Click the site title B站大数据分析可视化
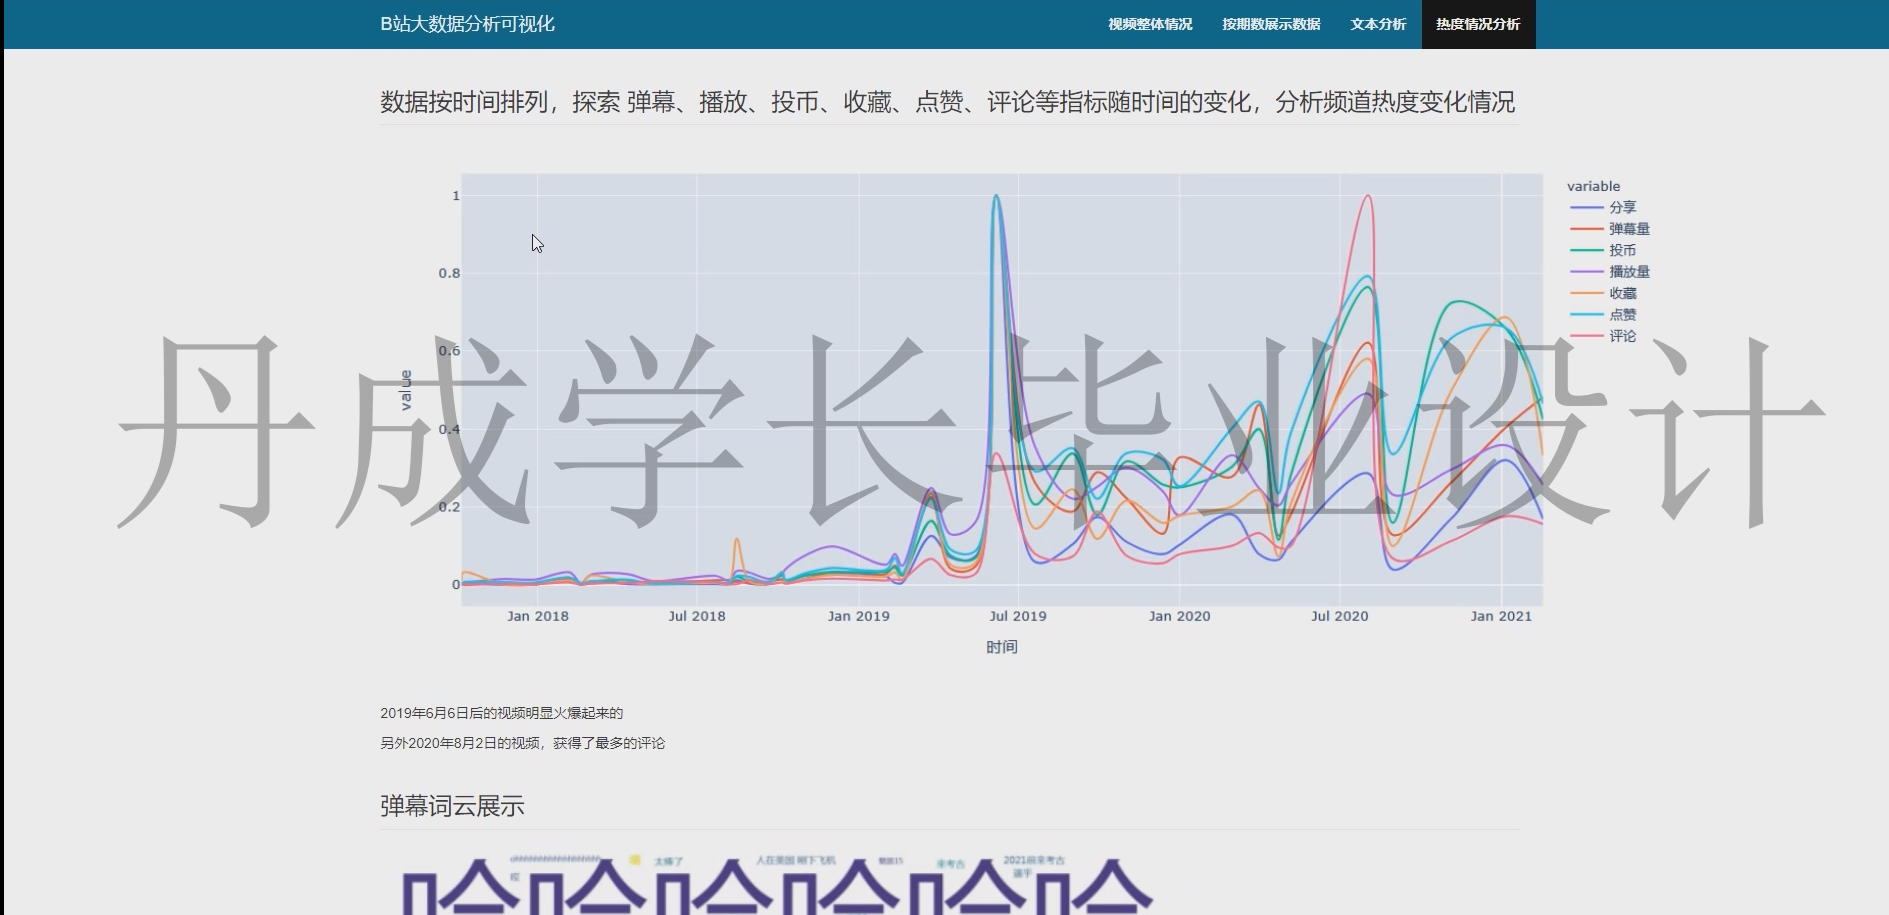This screenshot has height=915, width=1889. pyautogui.click(x=466, y=24)
